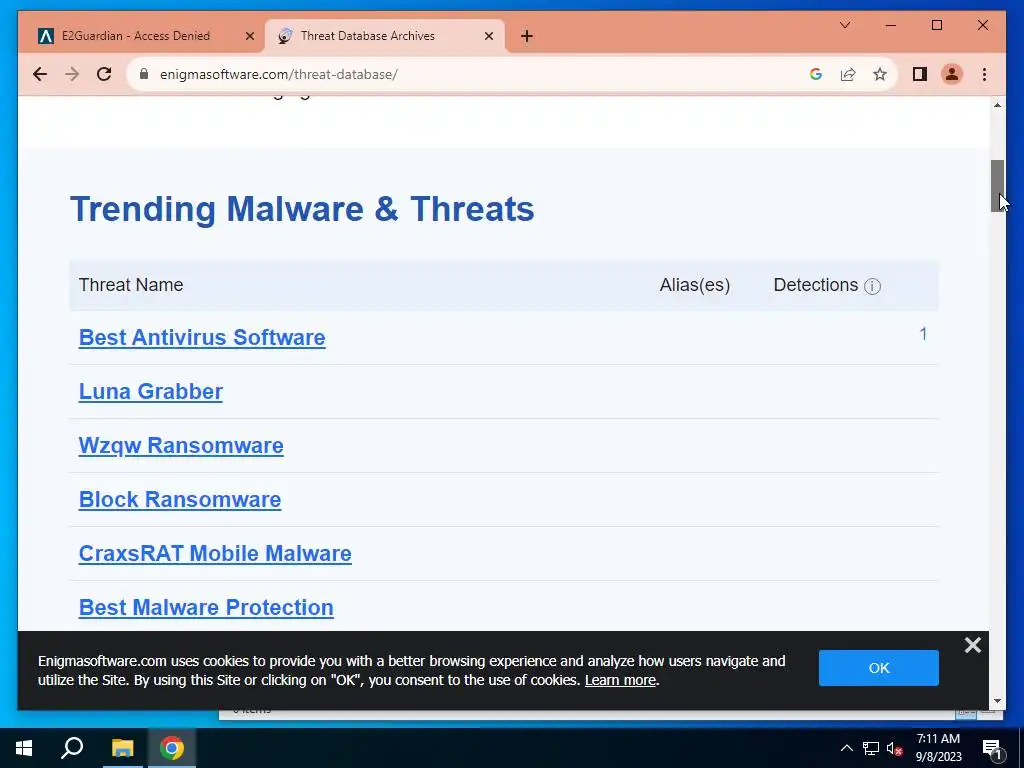Click the muted volume tray icon

point(894,748)
